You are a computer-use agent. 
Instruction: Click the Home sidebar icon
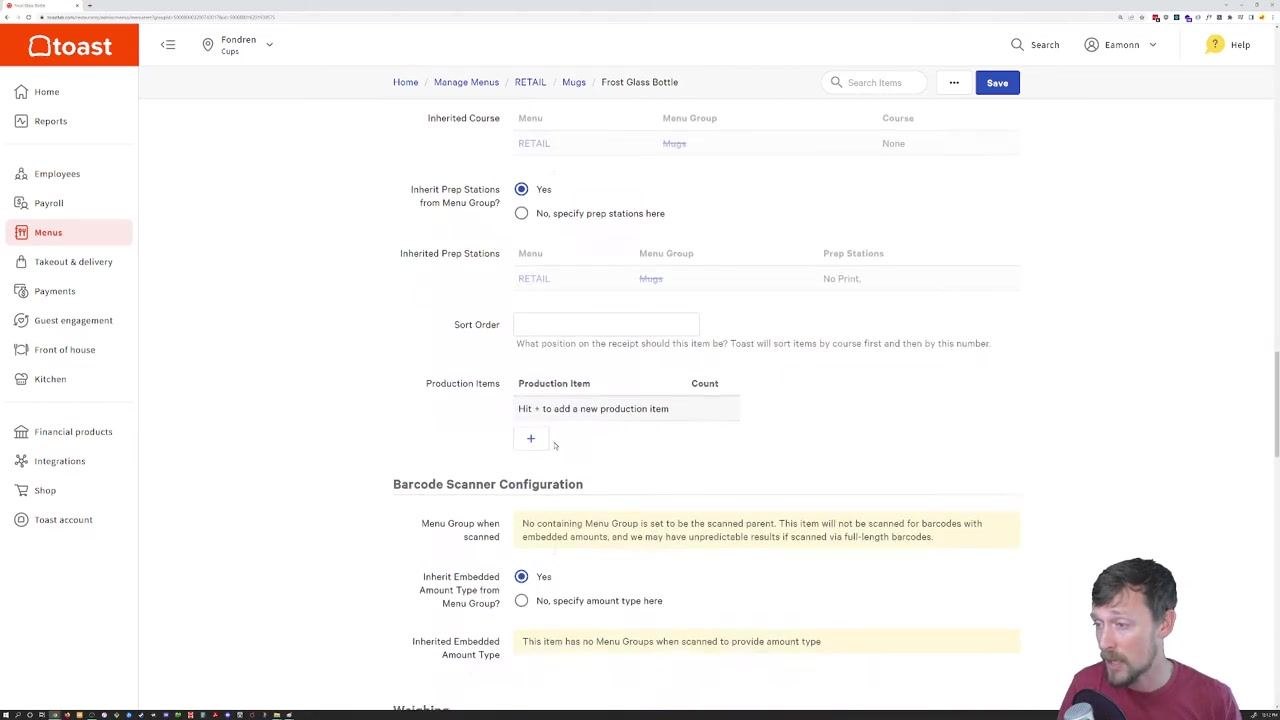[x=21, y=92]
